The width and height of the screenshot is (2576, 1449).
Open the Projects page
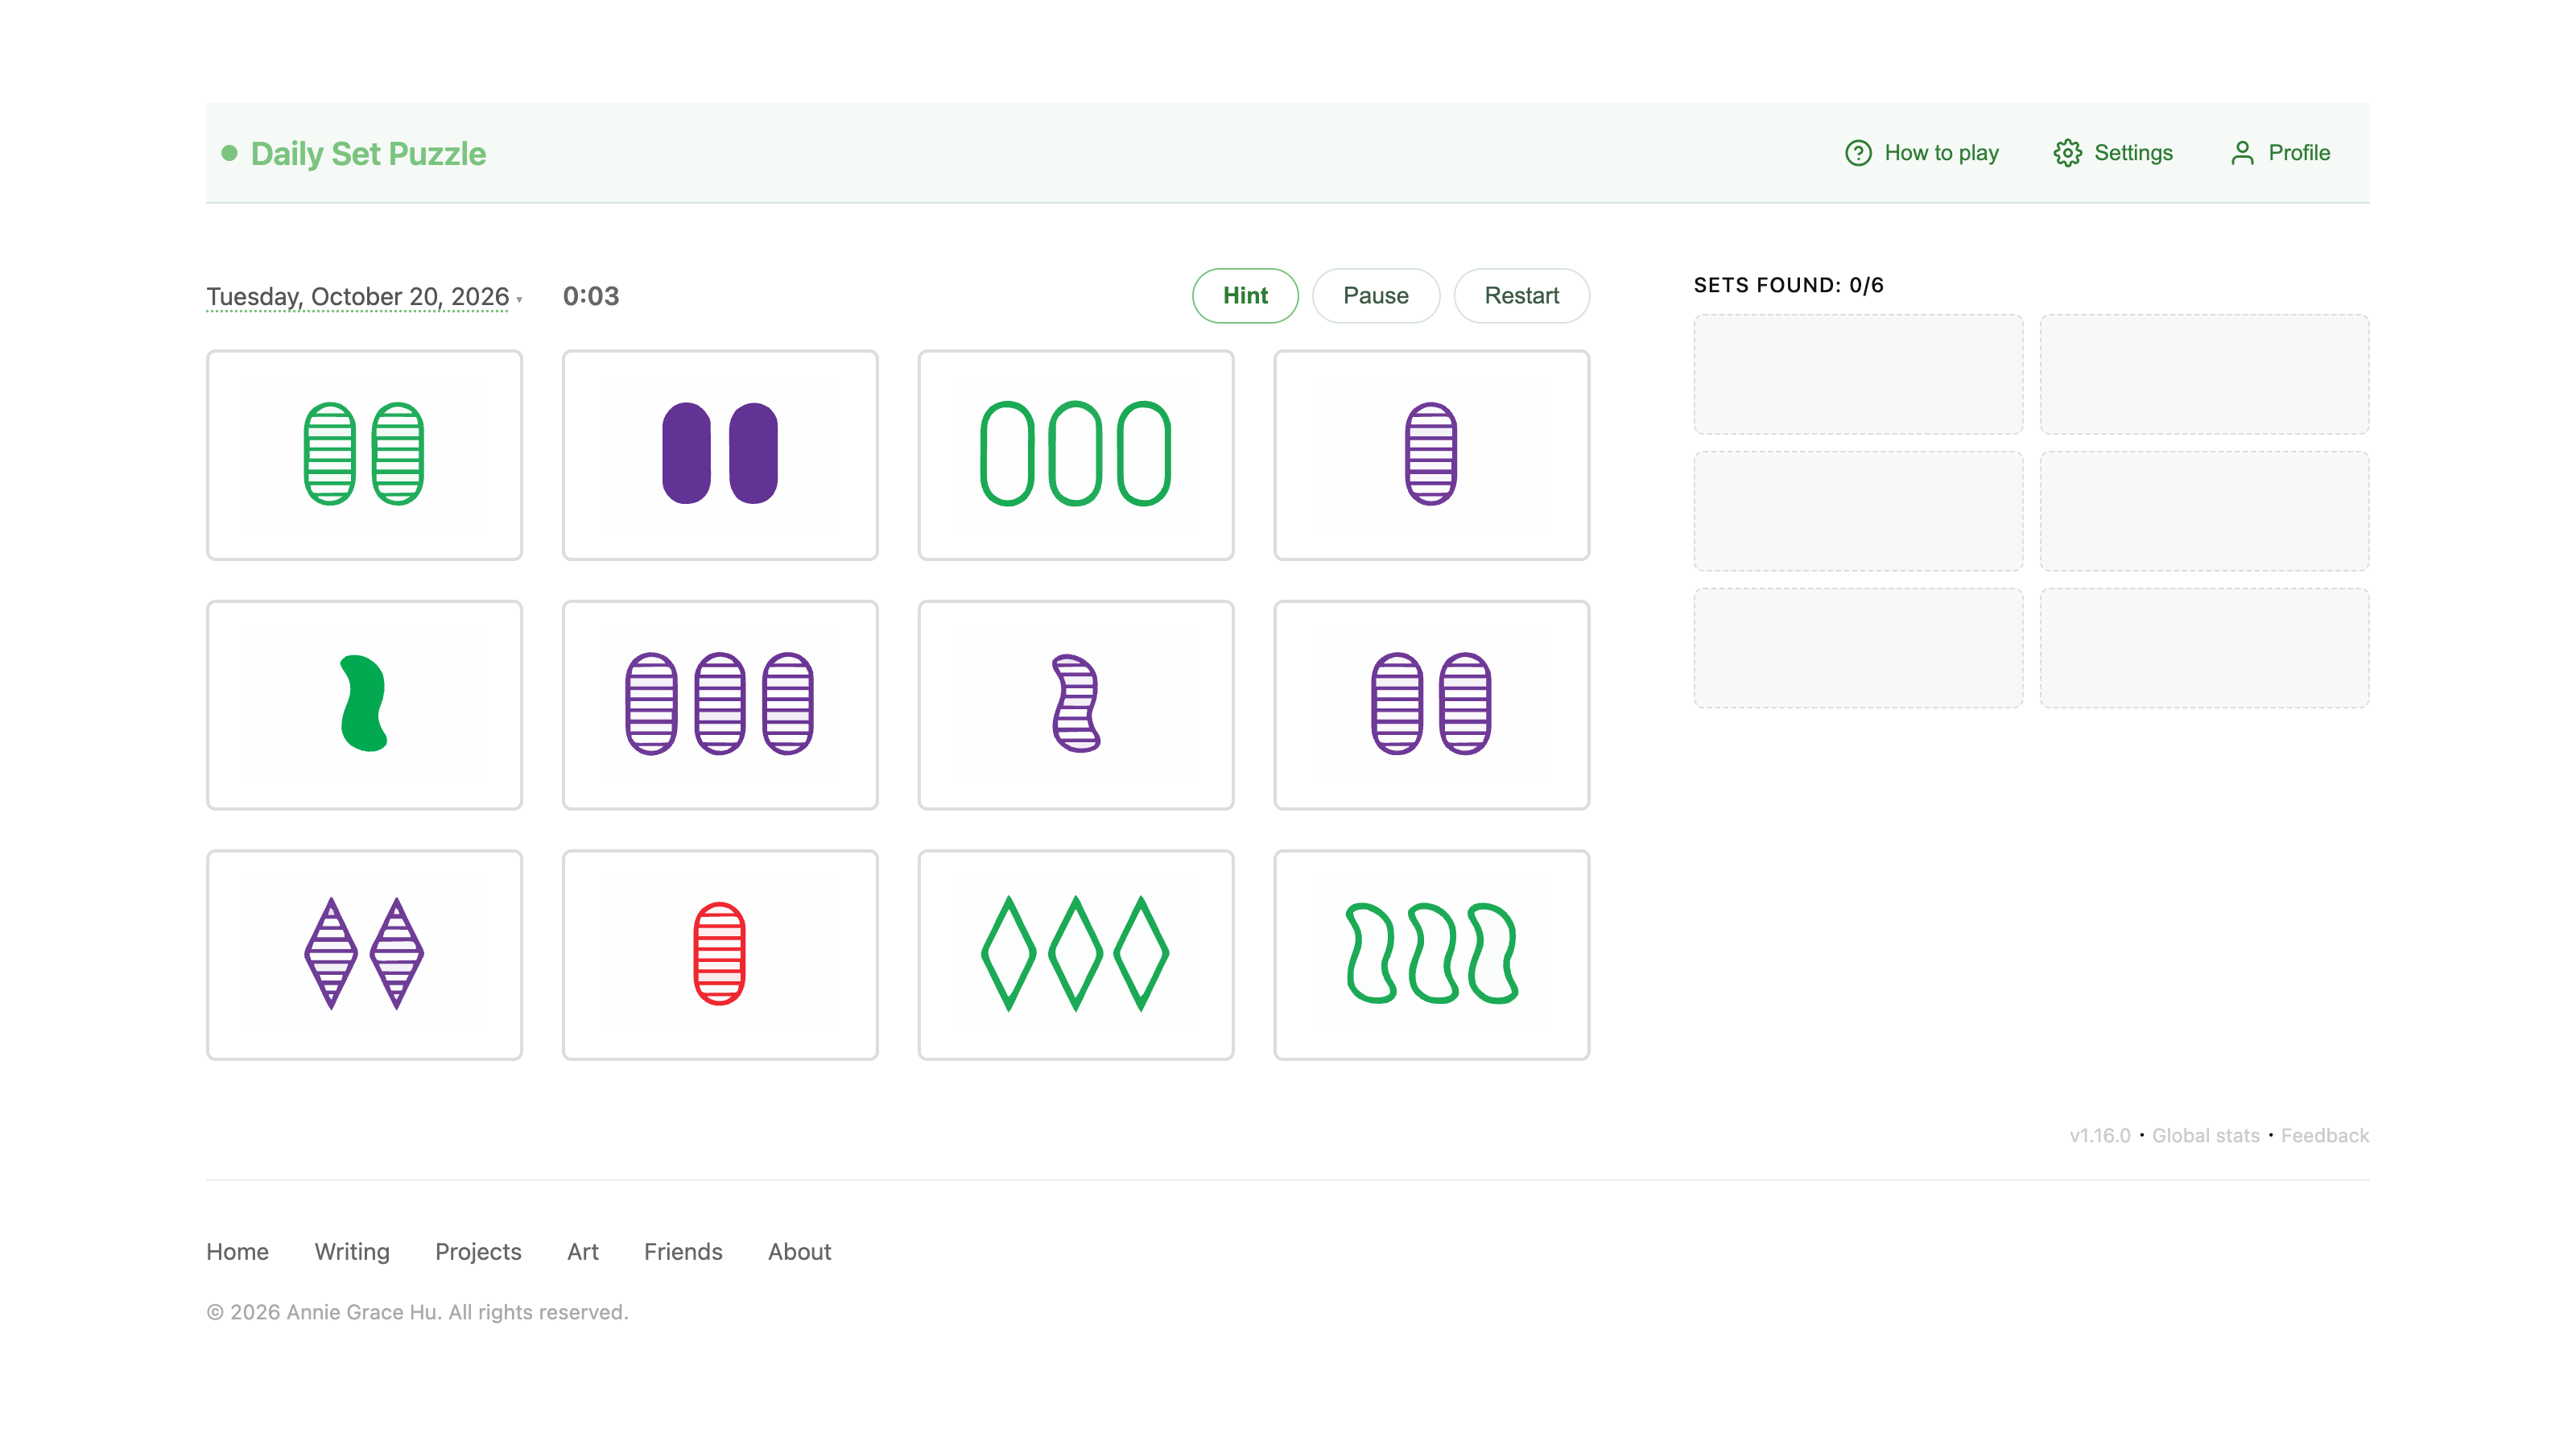point(478,1251)
